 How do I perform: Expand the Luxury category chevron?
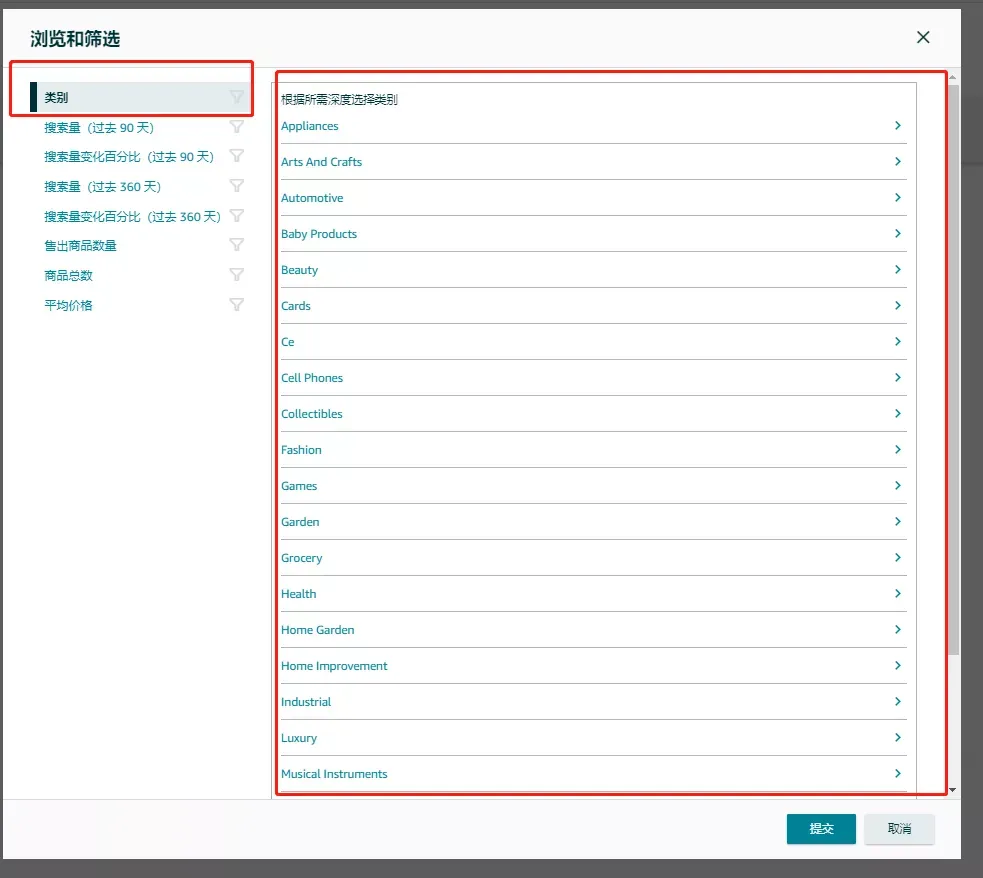pyautogui.click(x=898, y=738)
